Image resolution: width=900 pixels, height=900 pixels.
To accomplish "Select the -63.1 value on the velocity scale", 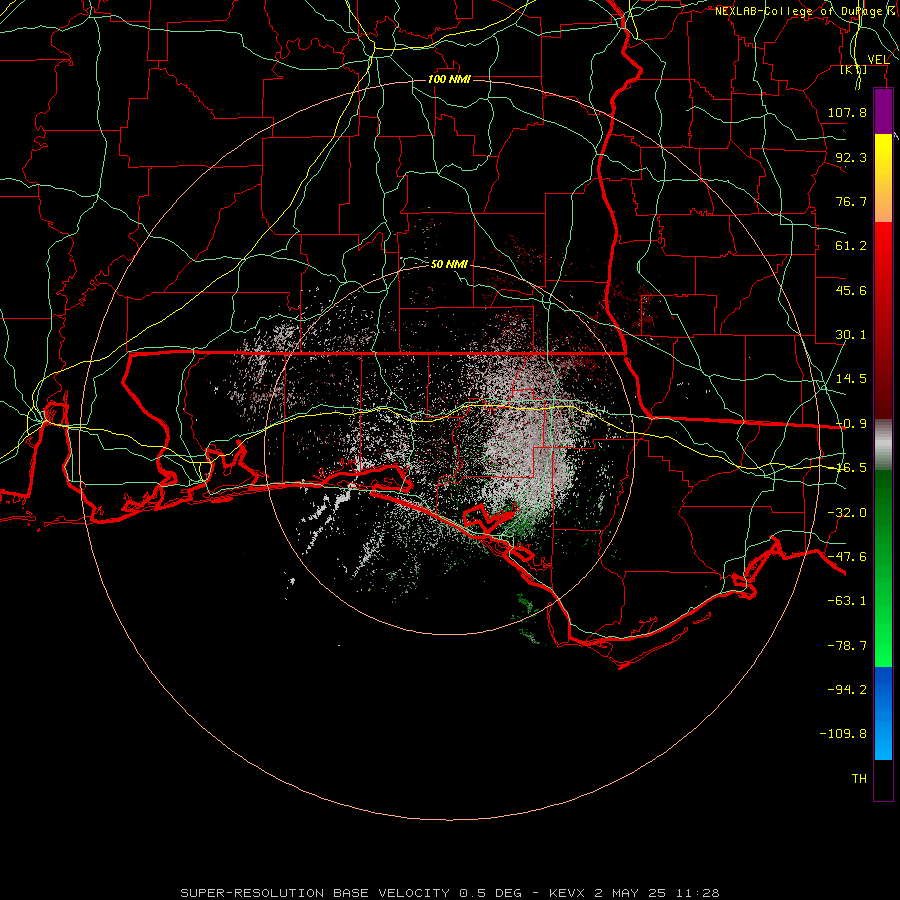I will [x=847, y=601].
